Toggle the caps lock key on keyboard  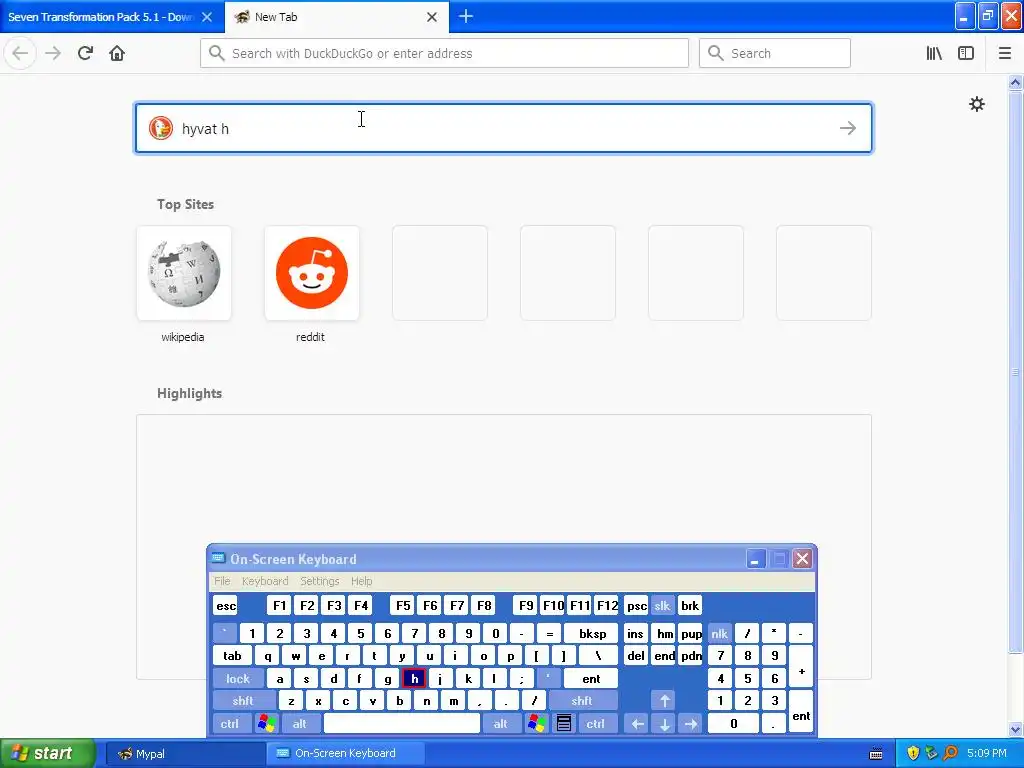point(238,679)
